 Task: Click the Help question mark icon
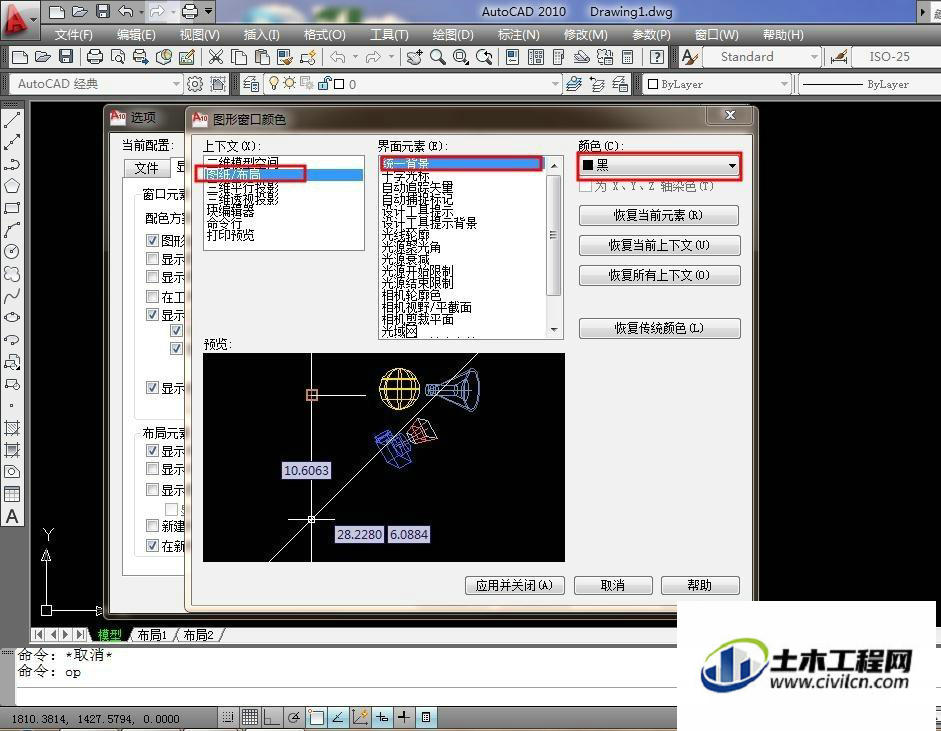pos(657,57)
